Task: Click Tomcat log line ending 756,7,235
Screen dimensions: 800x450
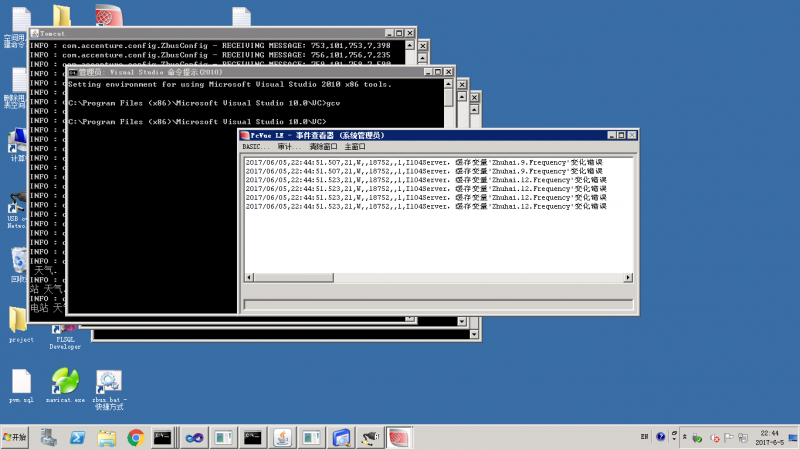Action: pyautogui.click(x=210, y=55)
